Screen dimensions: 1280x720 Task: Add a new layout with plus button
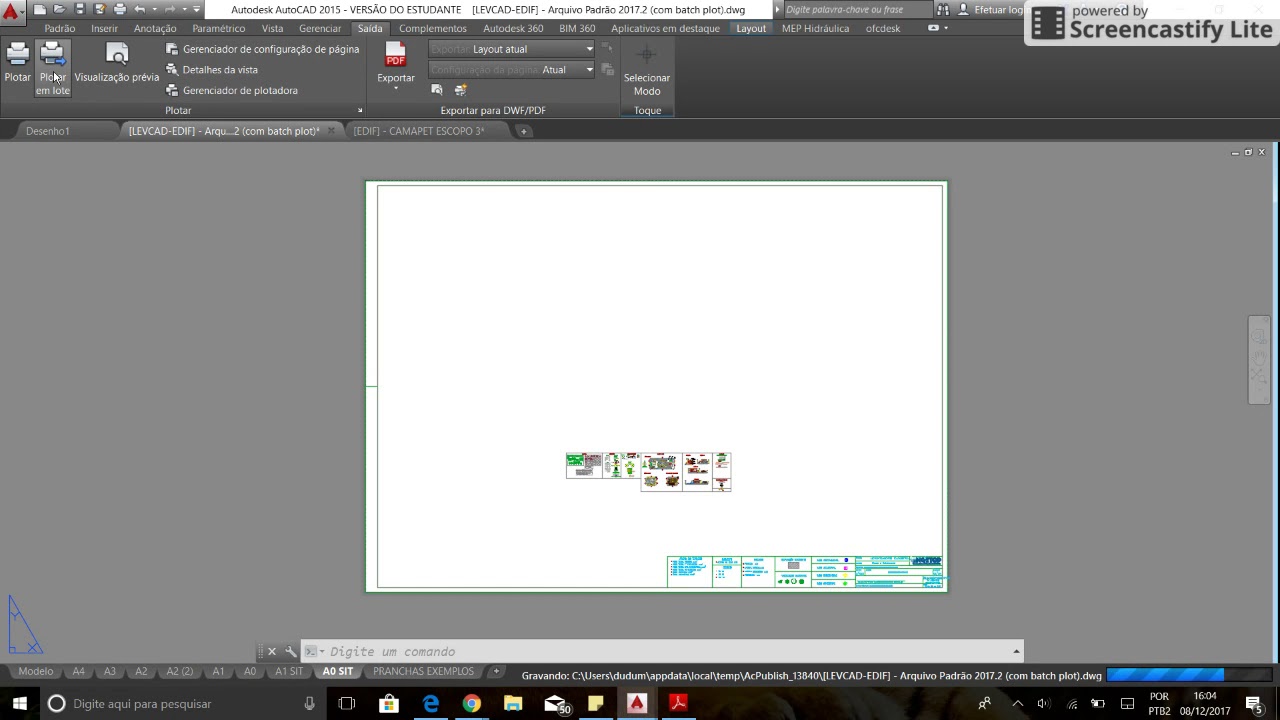(x=495, y=672)
